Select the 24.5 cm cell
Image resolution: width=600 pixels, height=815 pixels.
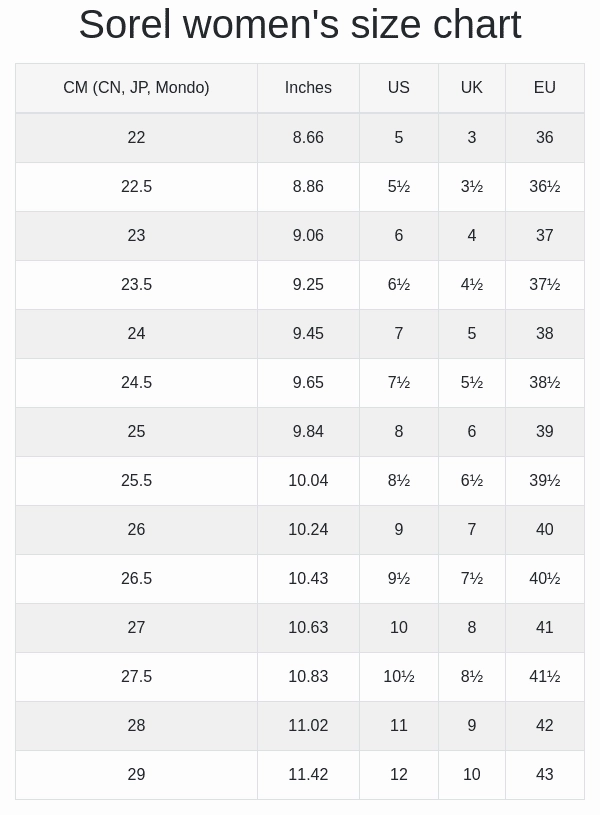[x=136, y=383]
